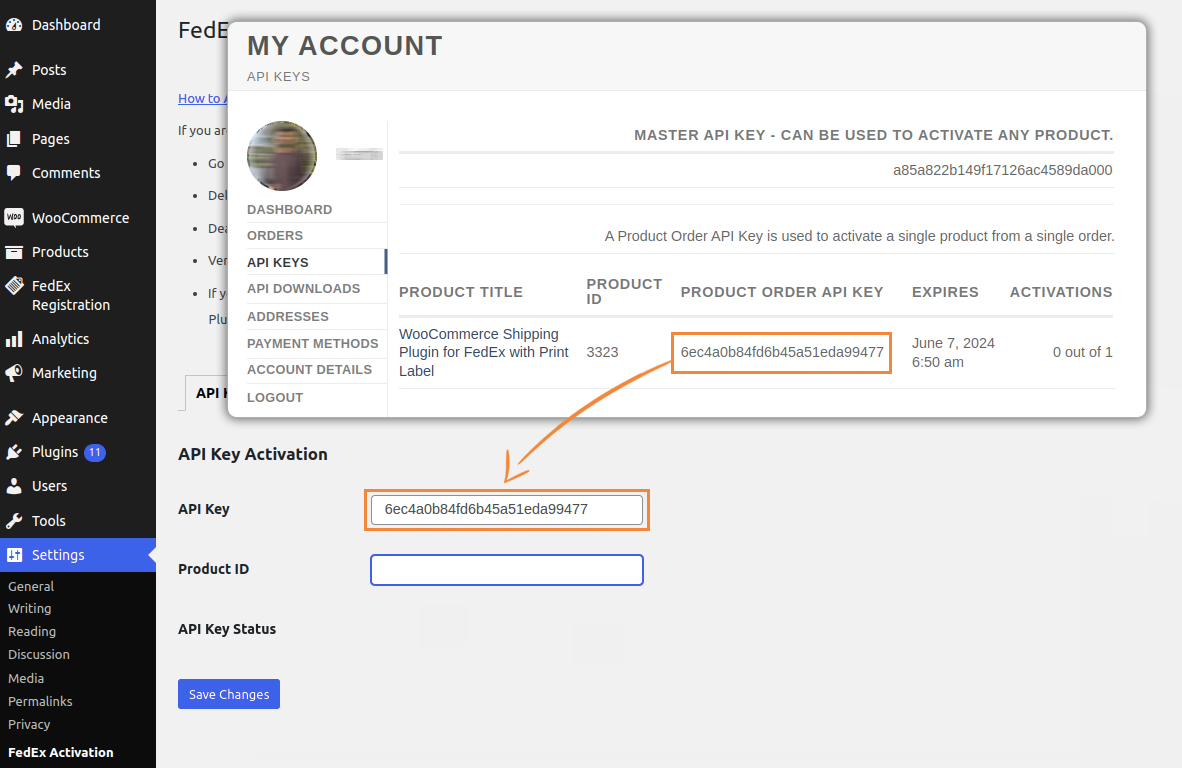The height and width of the screenshot is (768, 1182).
Task: Click the activations count '0 out of 1'
Action: [1082, 352]
